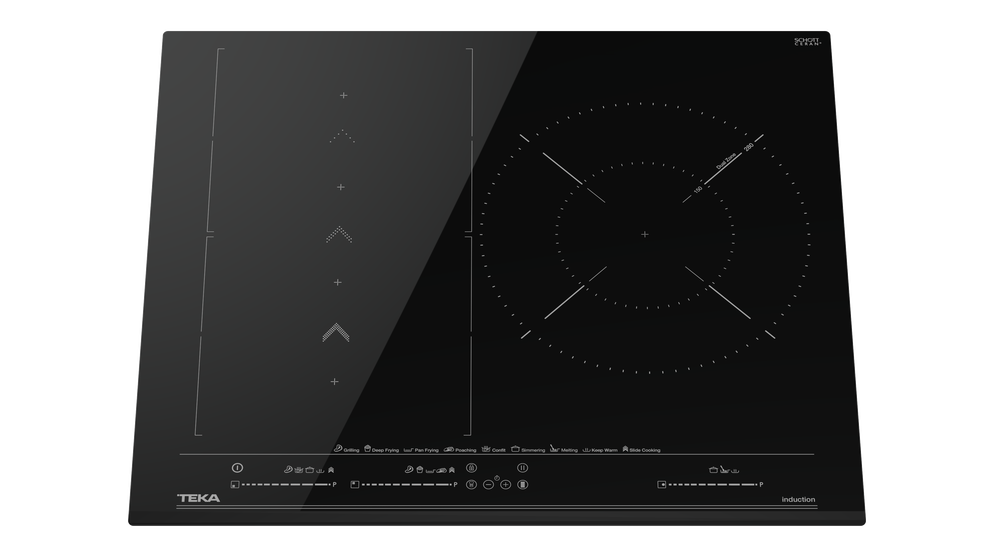985x554 pixels.
Task: Tap the left power slider bar
Action: coord(285,484)
